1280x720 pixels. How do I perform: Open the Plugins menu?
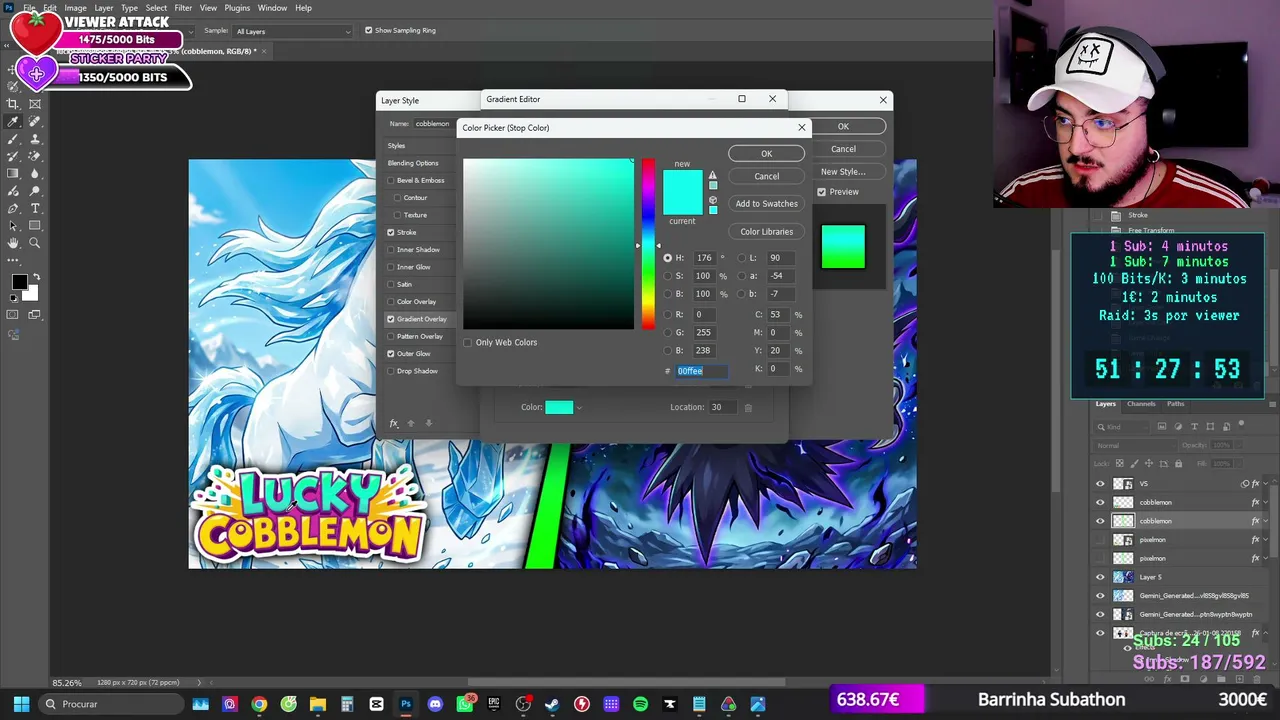coord(237,8)
